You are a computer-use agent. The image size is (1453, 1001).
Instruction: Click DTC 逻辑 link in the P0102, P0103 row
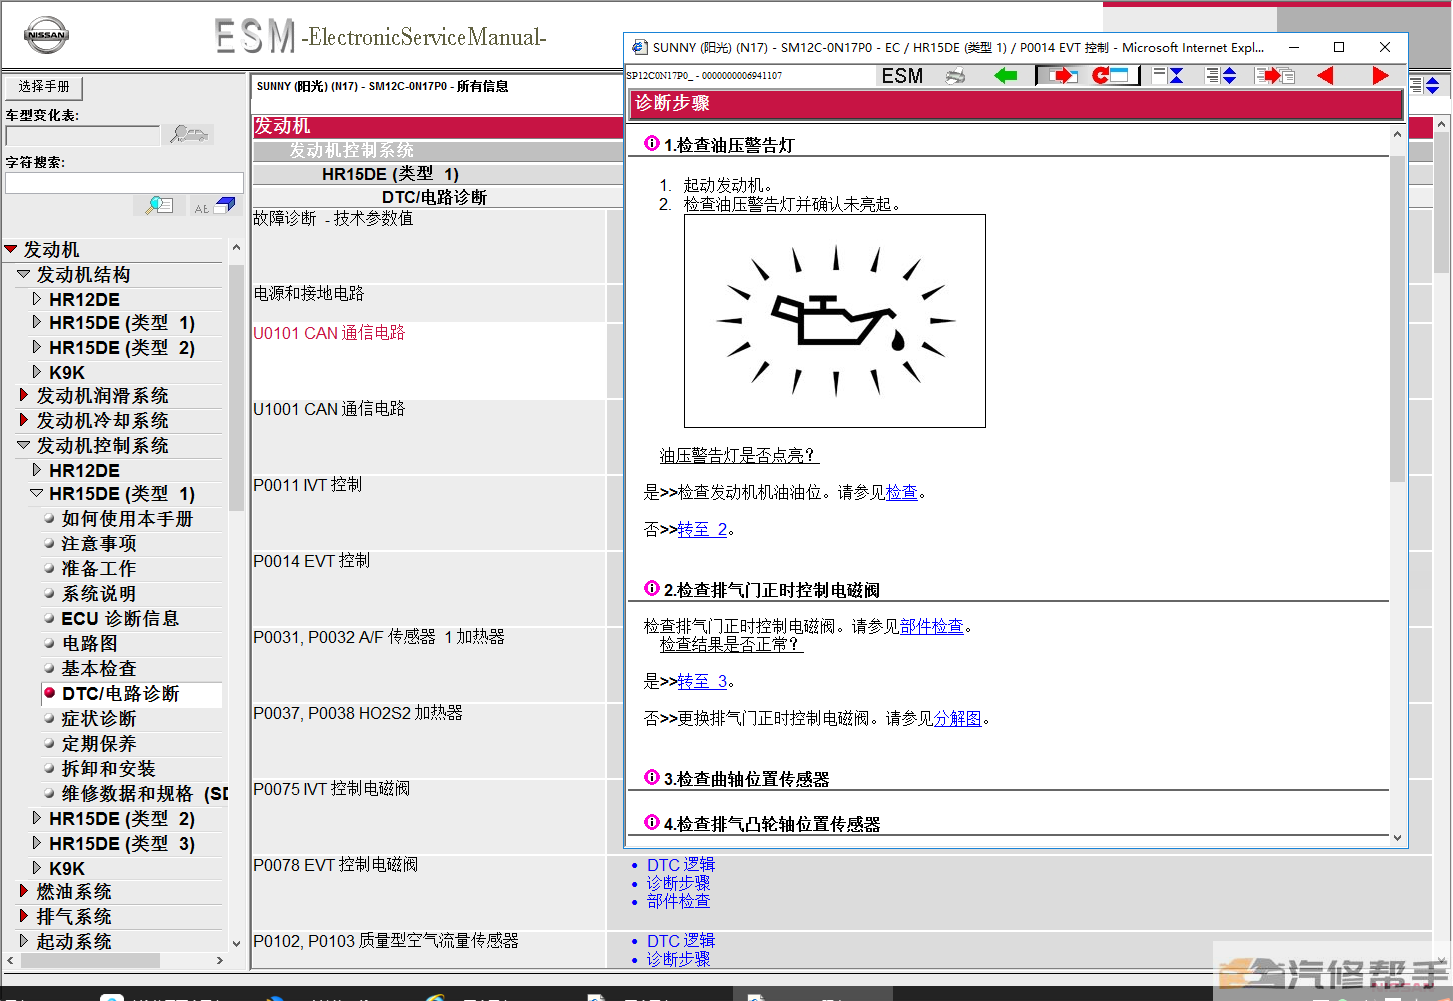click(681, 941)
